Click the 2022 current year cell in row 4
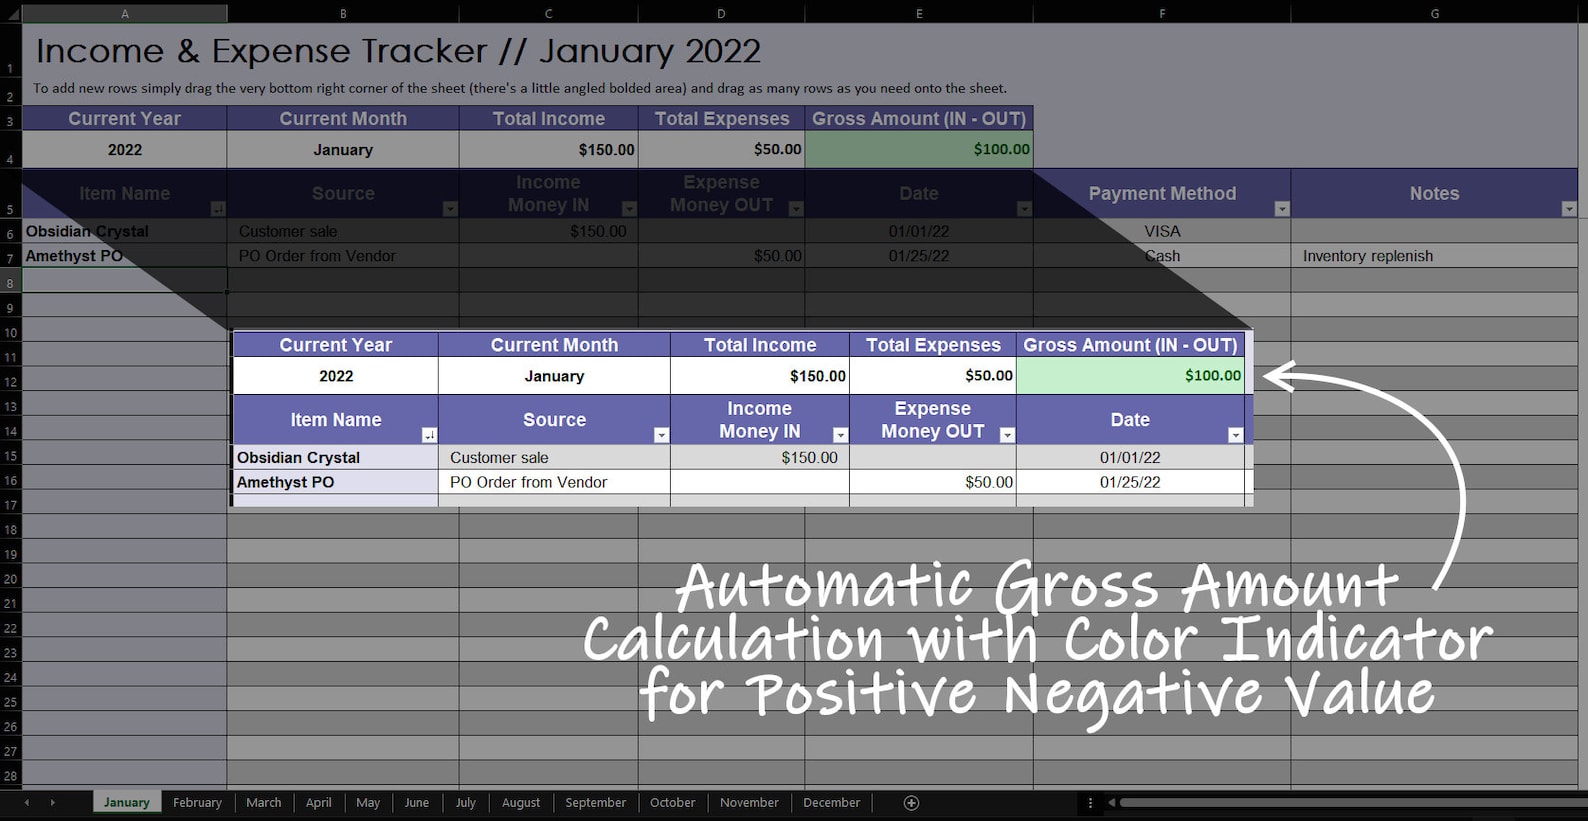Image resolution: width=1588 pixels, height=821 pixels. [125, 150]
